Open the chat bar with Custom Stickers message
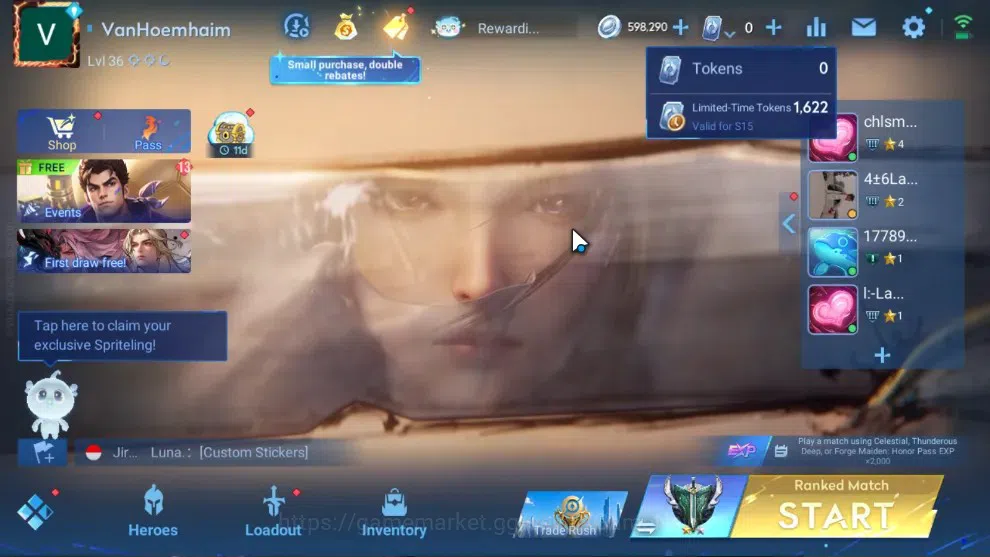 click(215, 452)
